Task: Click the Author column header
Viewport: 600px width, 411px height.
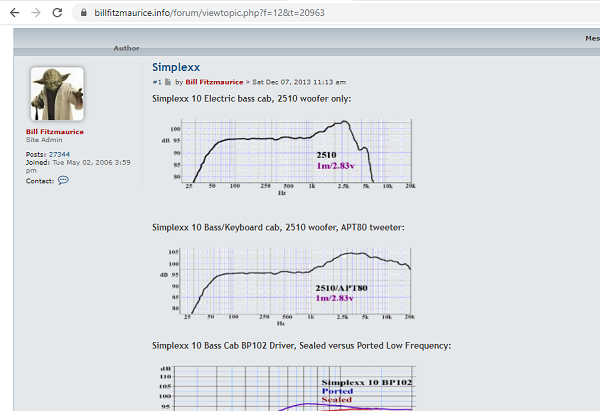Action: coord(126,48)
